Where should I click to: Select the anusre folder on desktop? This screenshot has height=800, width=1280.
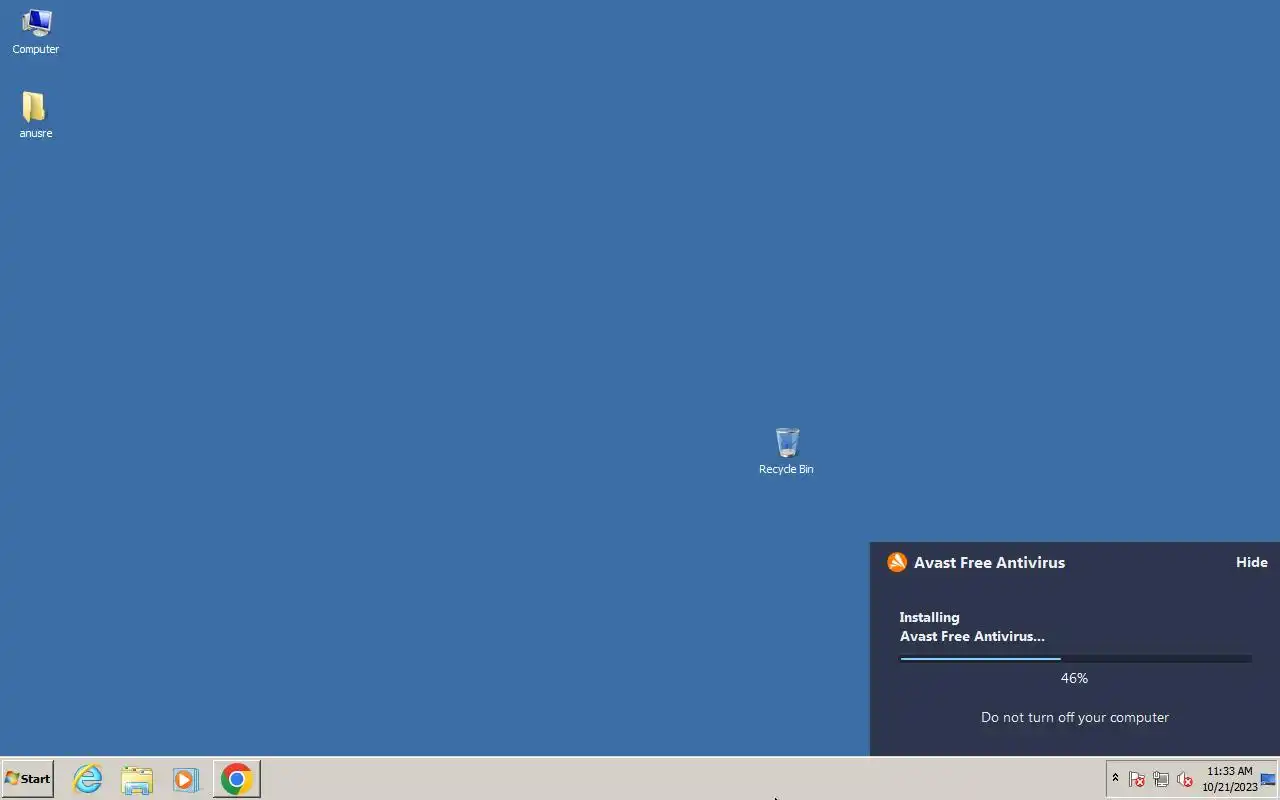tap(35, 115)
